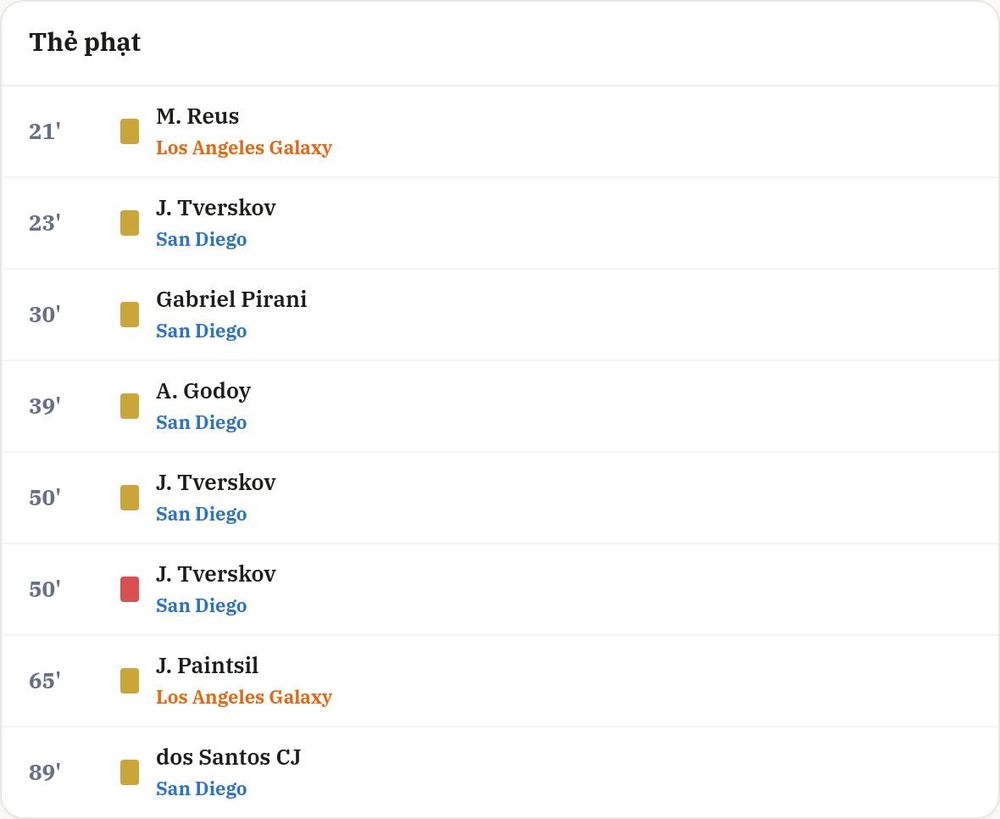Click Tverskov's second yellow card icon
1000x819 pixels.
click(x=129, y=498)
